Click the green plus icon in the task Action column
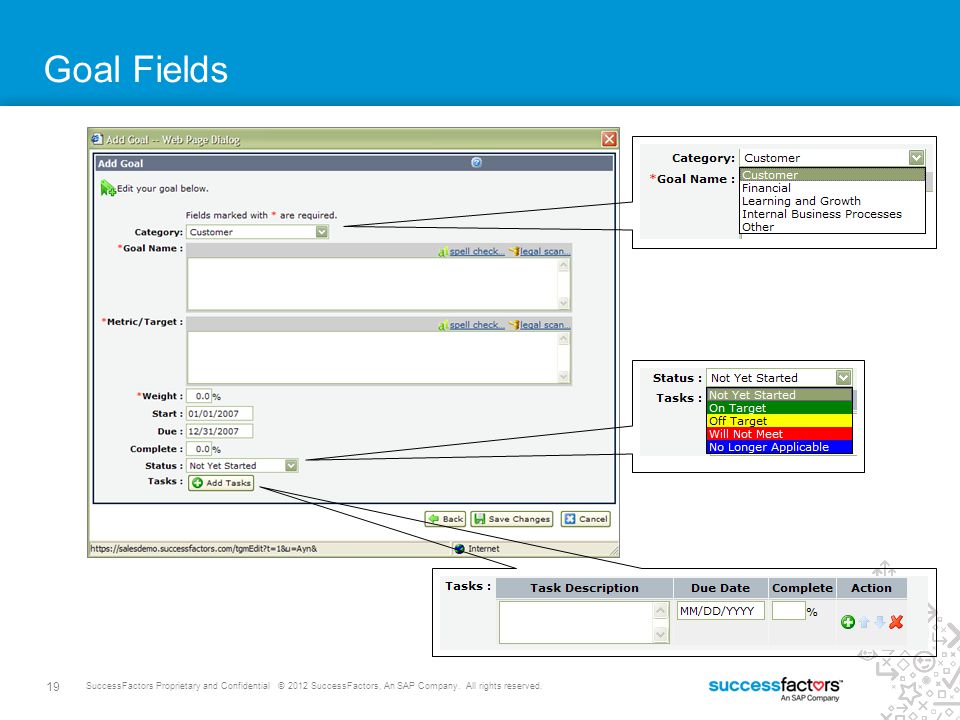The height and width of the screenshot is (720, 960). (847, 622)
